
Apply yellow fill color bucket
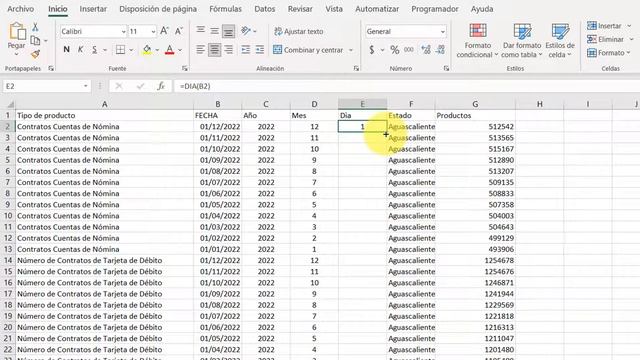pos(147,50)
